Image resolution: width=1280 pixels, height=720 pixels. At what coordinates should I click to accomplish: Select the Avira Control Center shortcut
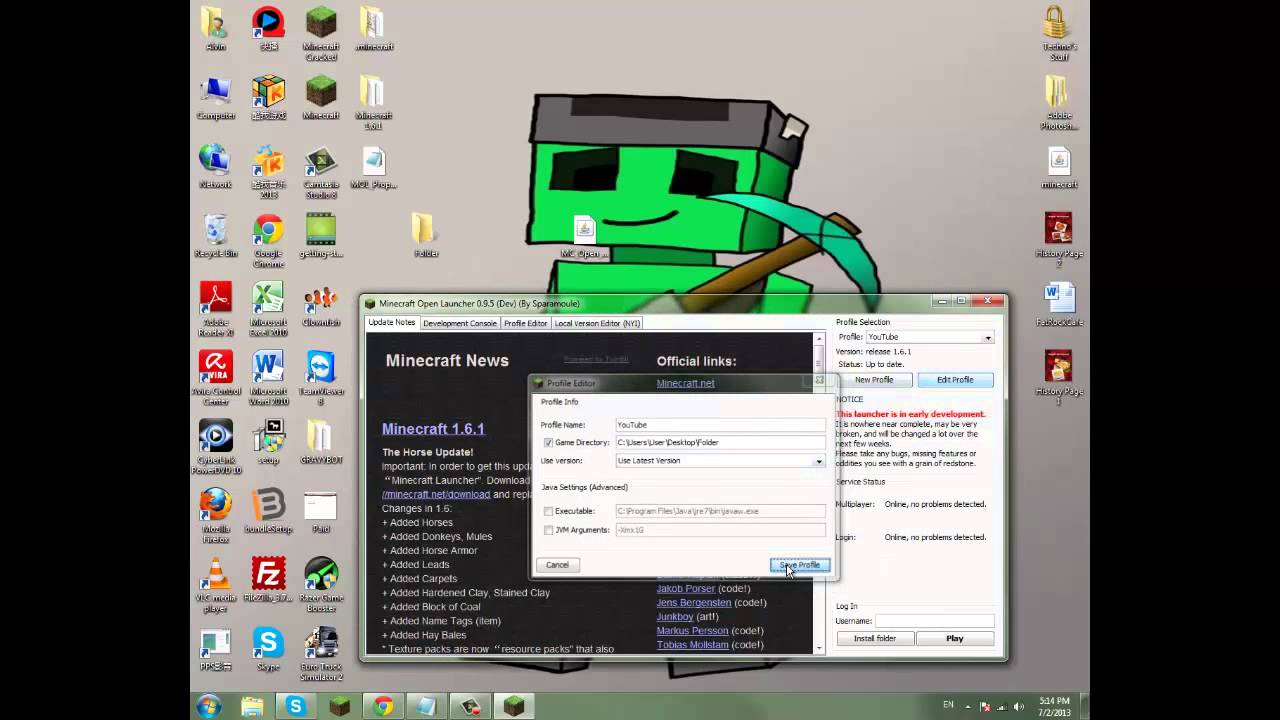[x=216, y=378]
